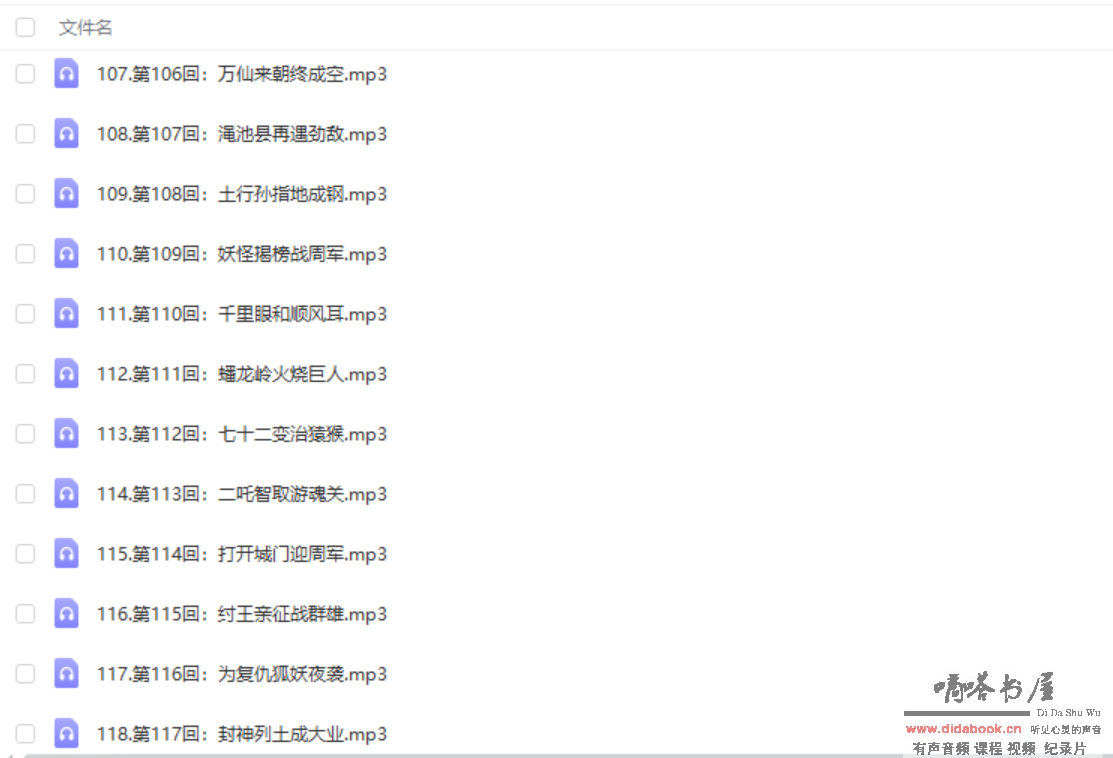
Task: Click the audio icon for 109.第108回 file
Action: pos(66,194)
